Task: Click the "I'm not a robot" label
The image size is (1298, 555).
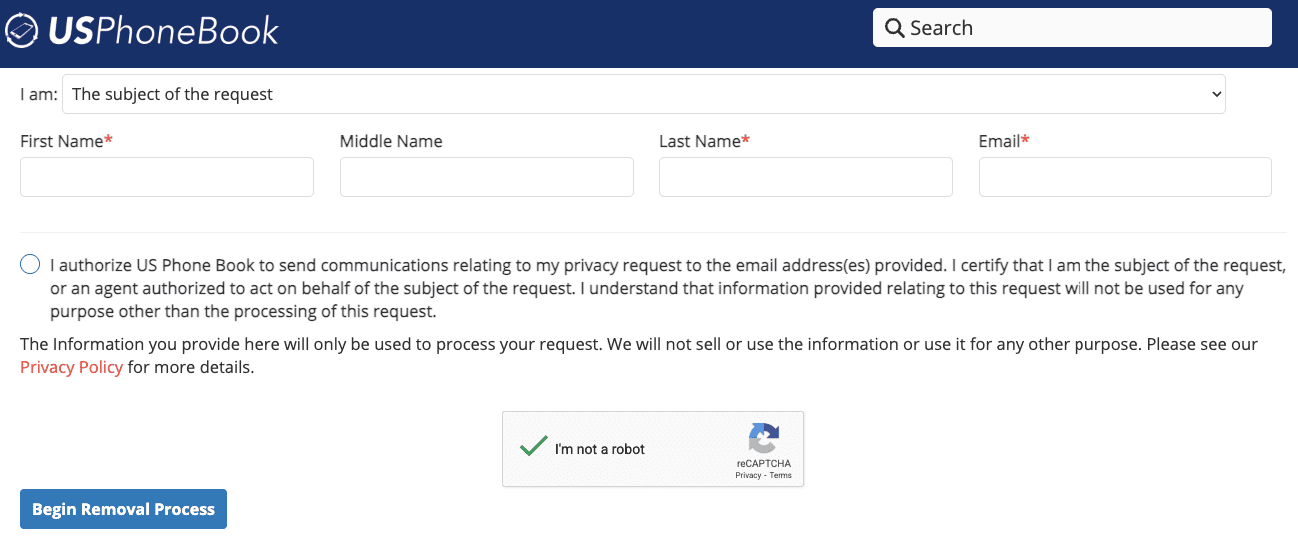Action: pos(600,449)
